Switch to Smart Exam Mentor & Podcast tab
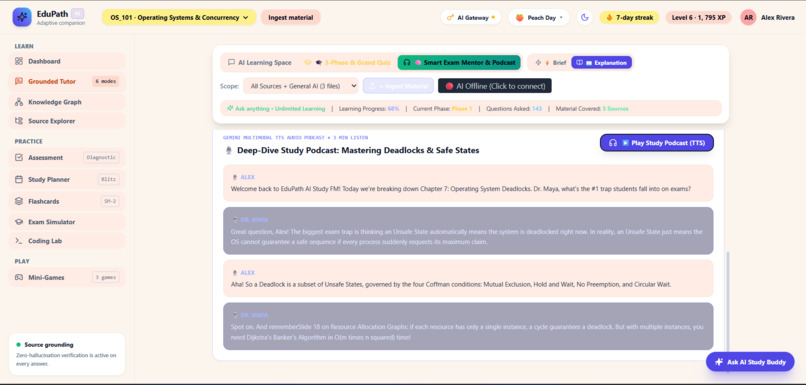The image size is (806, 385). coord(459,63)
